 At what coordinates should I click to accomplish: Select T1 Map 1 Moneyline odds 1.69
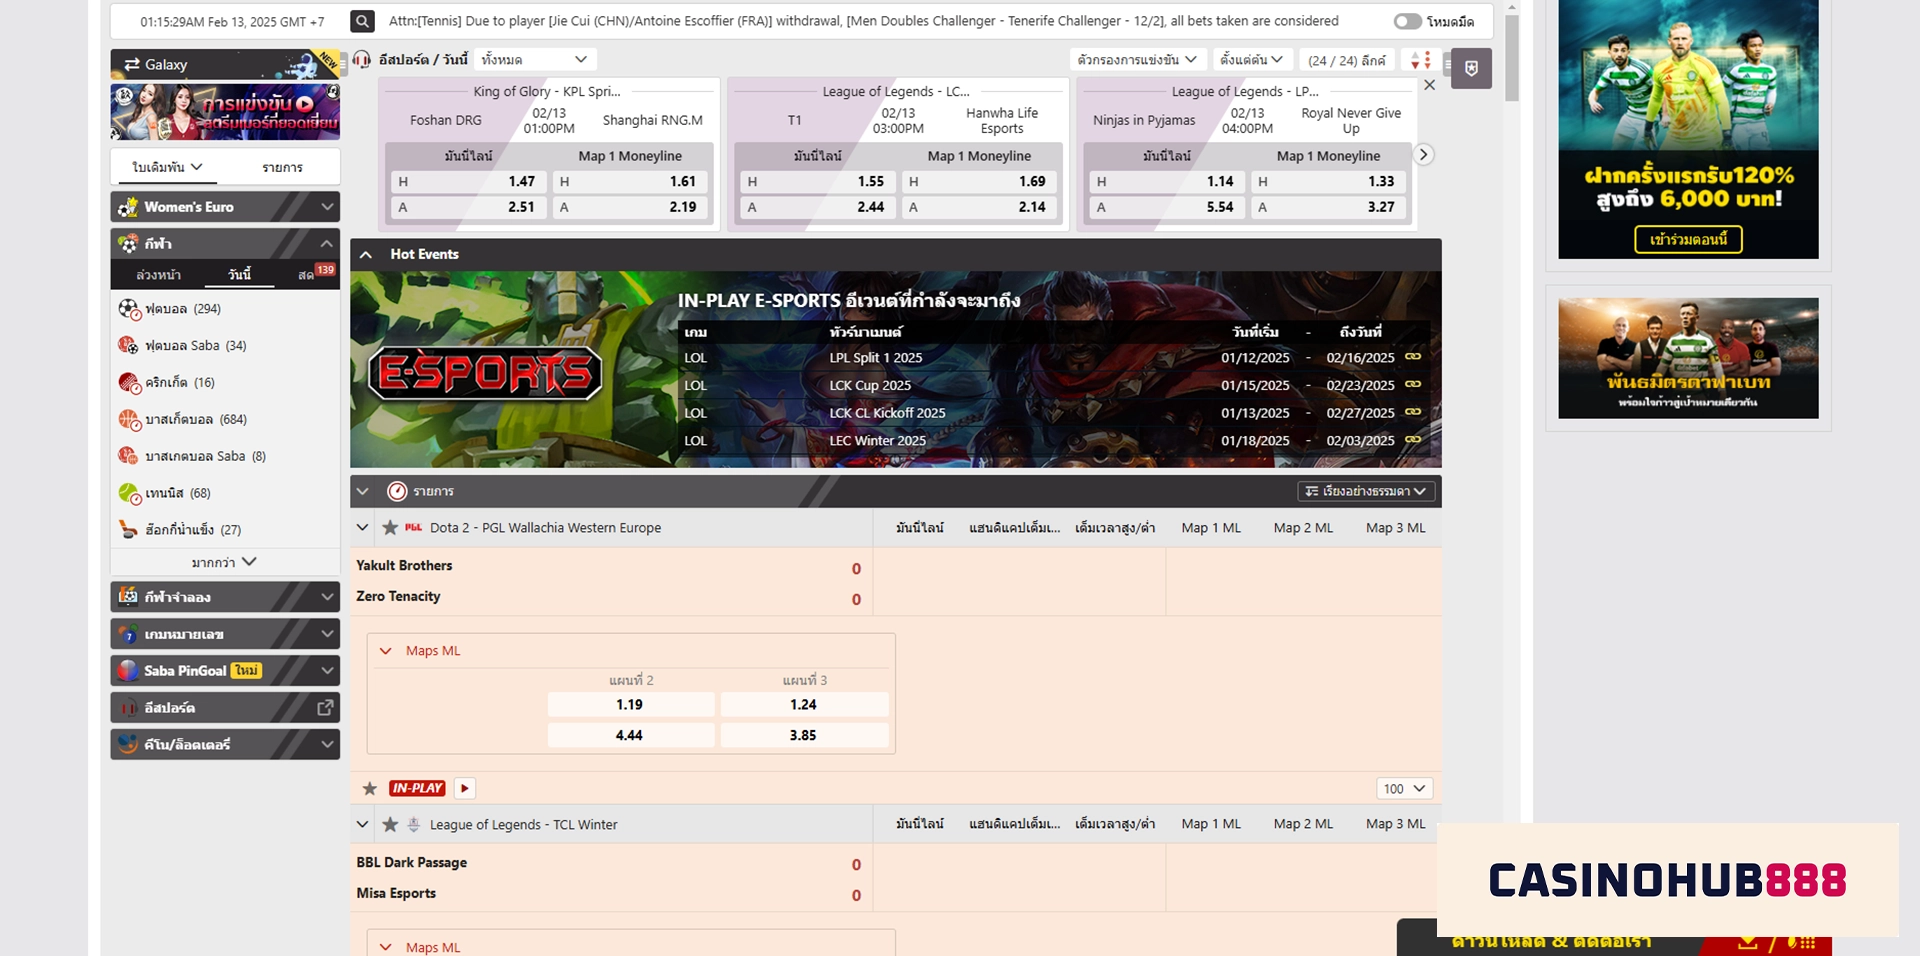(978, 181)
